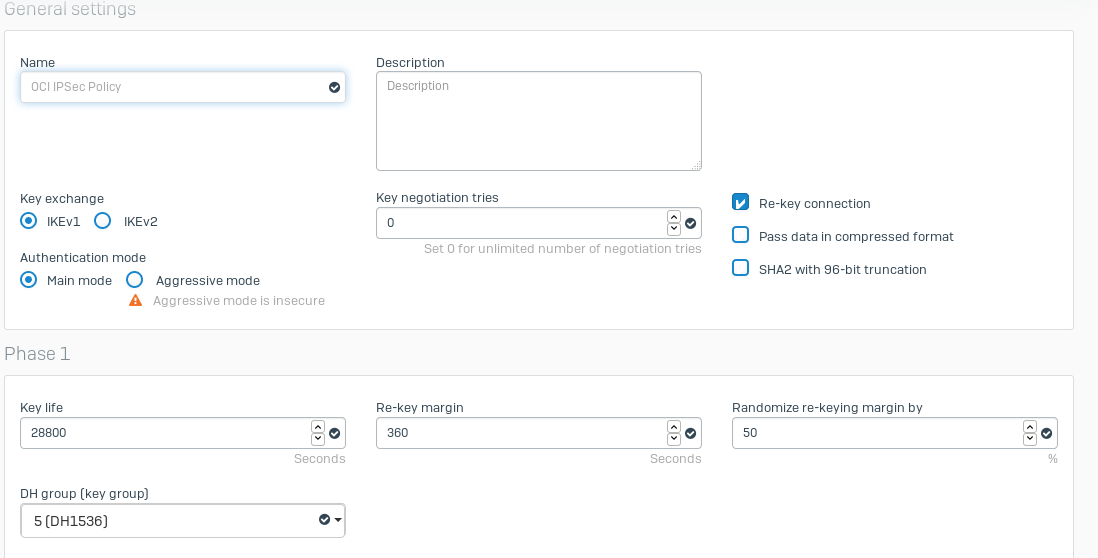Select the IKEv1 key exchange option
Viewport: 1098px width, 558px height.
pyautogui.click(x=29, y=221)
